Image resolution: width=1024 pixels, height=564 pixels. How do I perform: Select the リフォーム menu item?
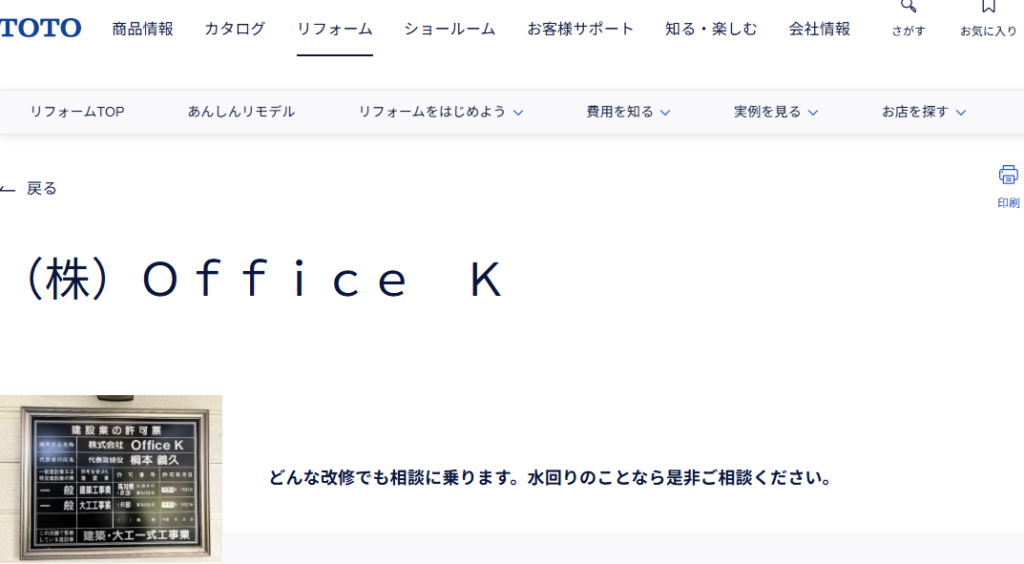point(334,29)
